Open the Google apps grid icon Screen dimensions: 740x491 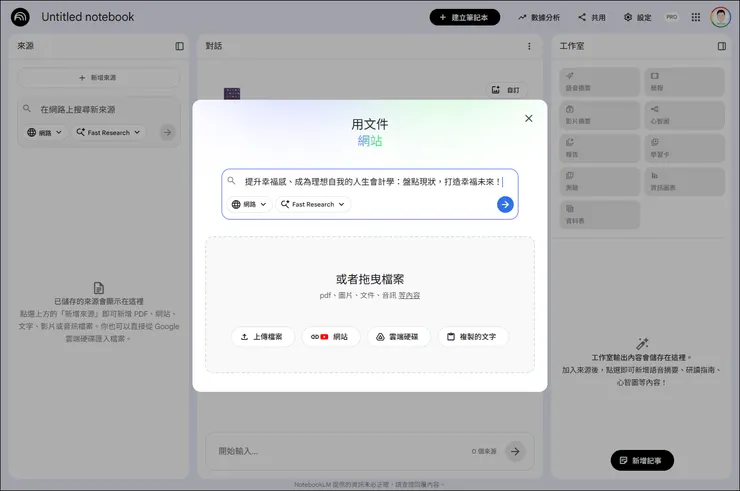696,17
